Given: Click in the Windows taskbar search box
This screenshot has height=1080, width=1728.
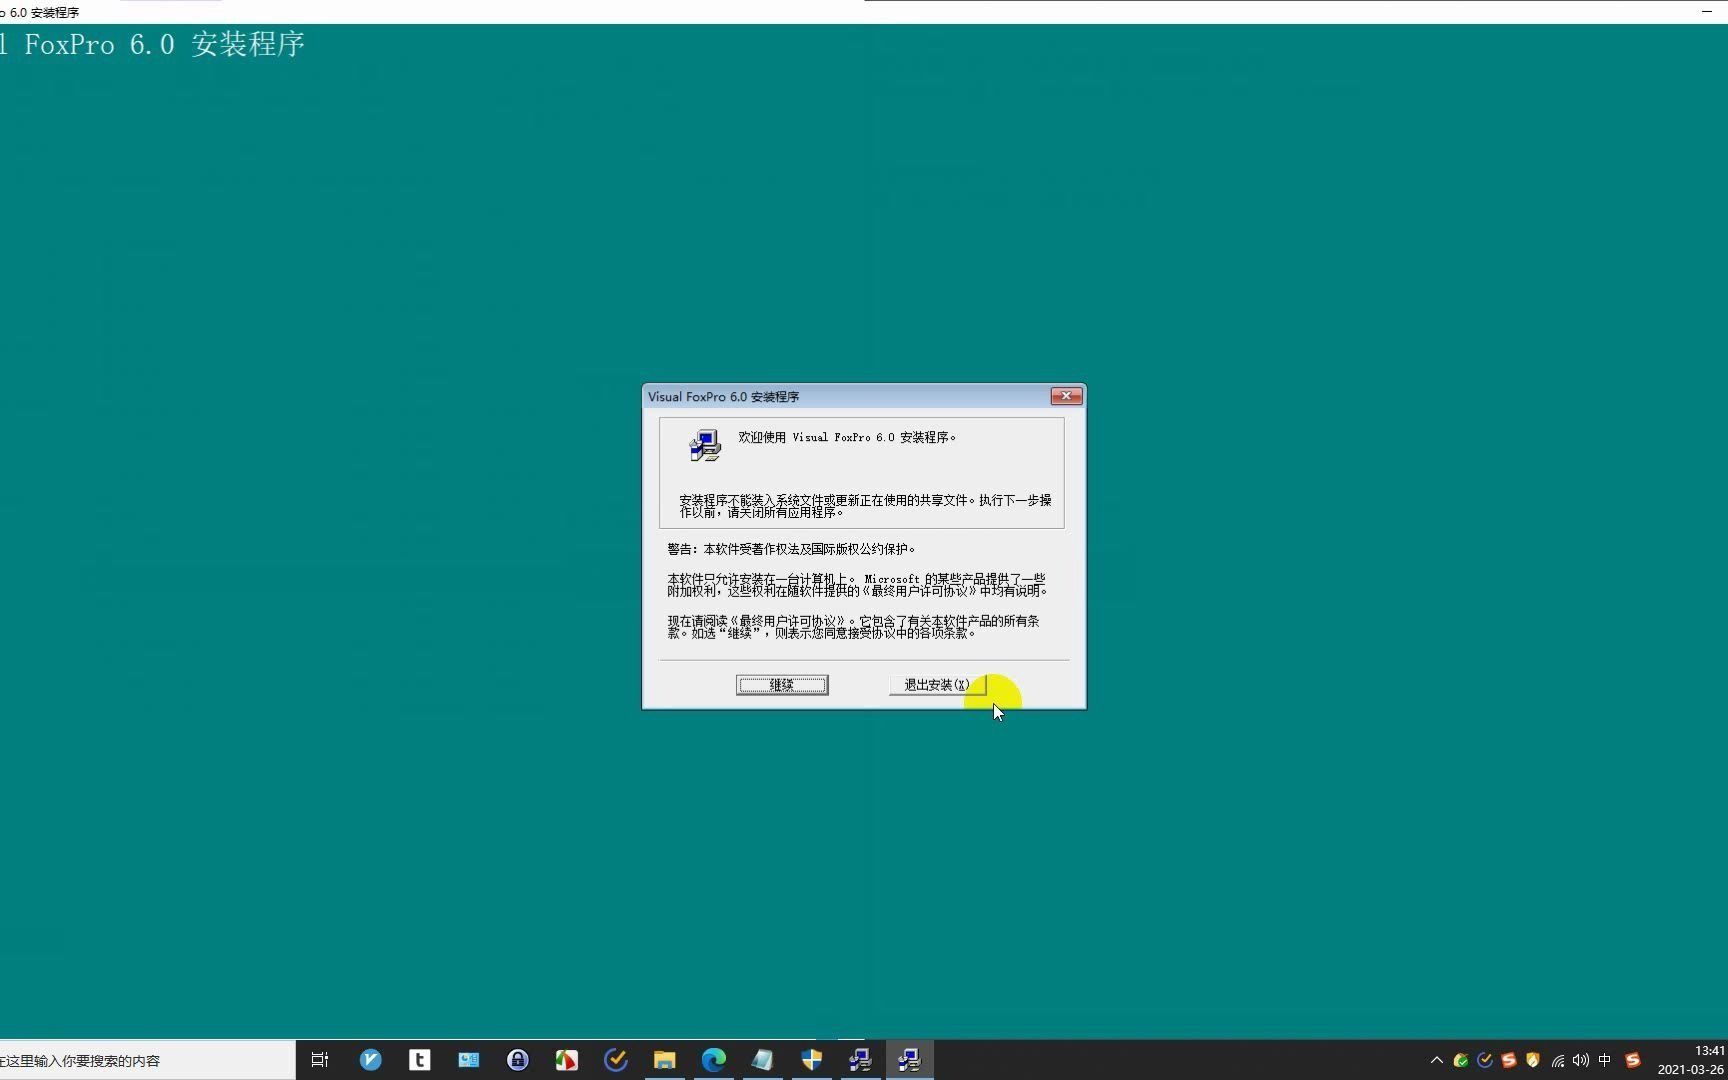Looking at the screenshot, I should pyautogui.click(x=147, y=1060).
